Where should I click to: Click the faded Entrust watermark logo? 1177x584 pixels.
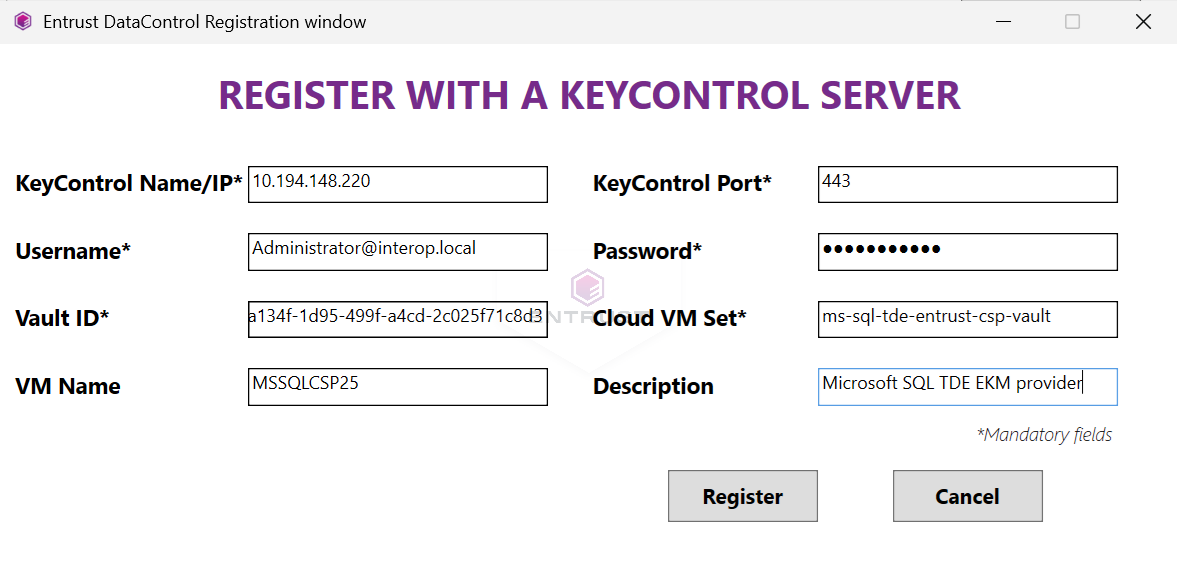click(x=587, y=290)
